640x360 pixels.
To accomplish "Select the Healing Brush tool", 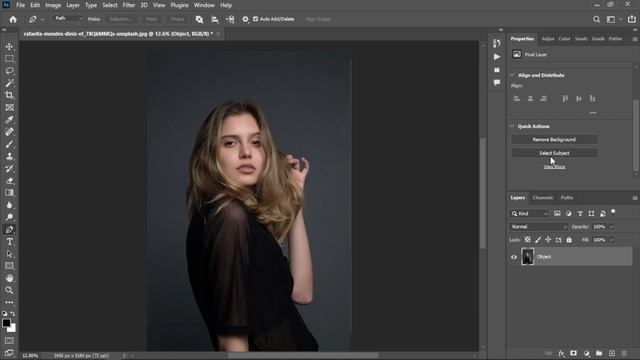I will (x=9, y=132).
